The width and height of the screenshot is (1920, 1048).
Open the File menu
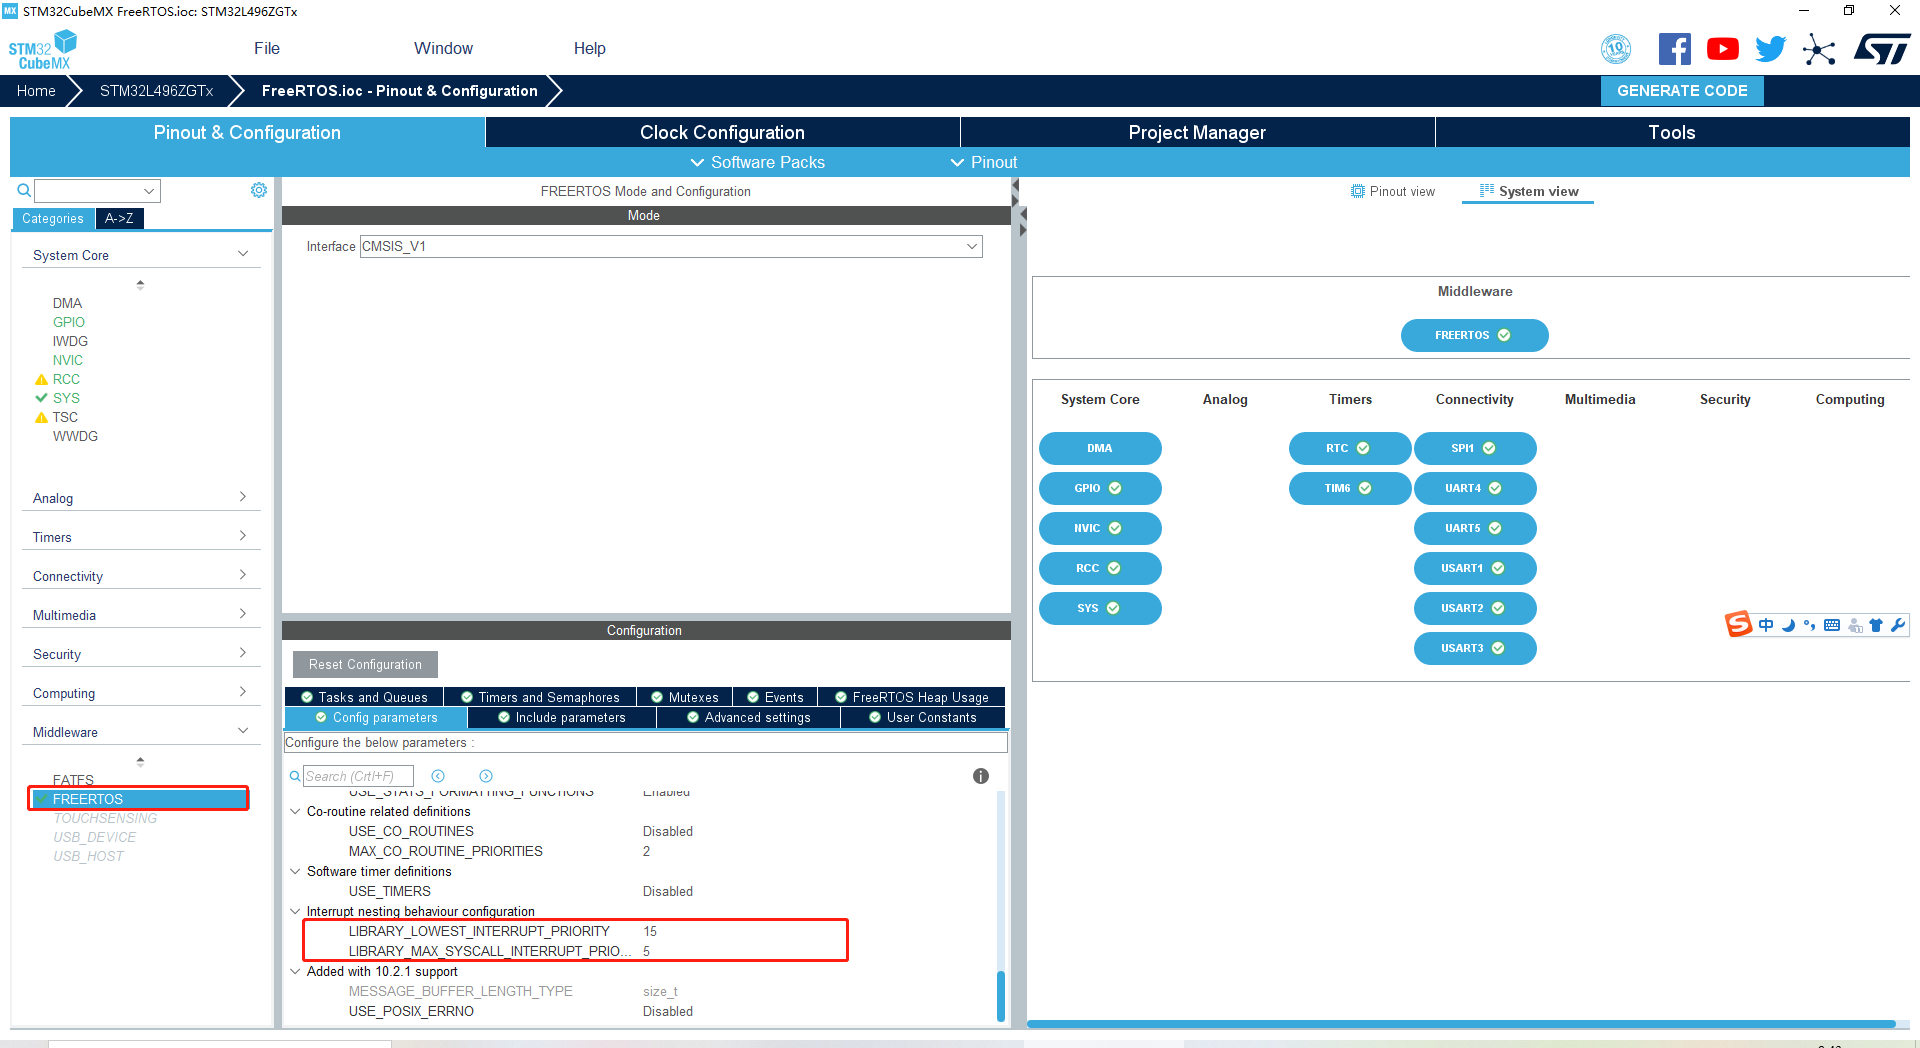267,48
